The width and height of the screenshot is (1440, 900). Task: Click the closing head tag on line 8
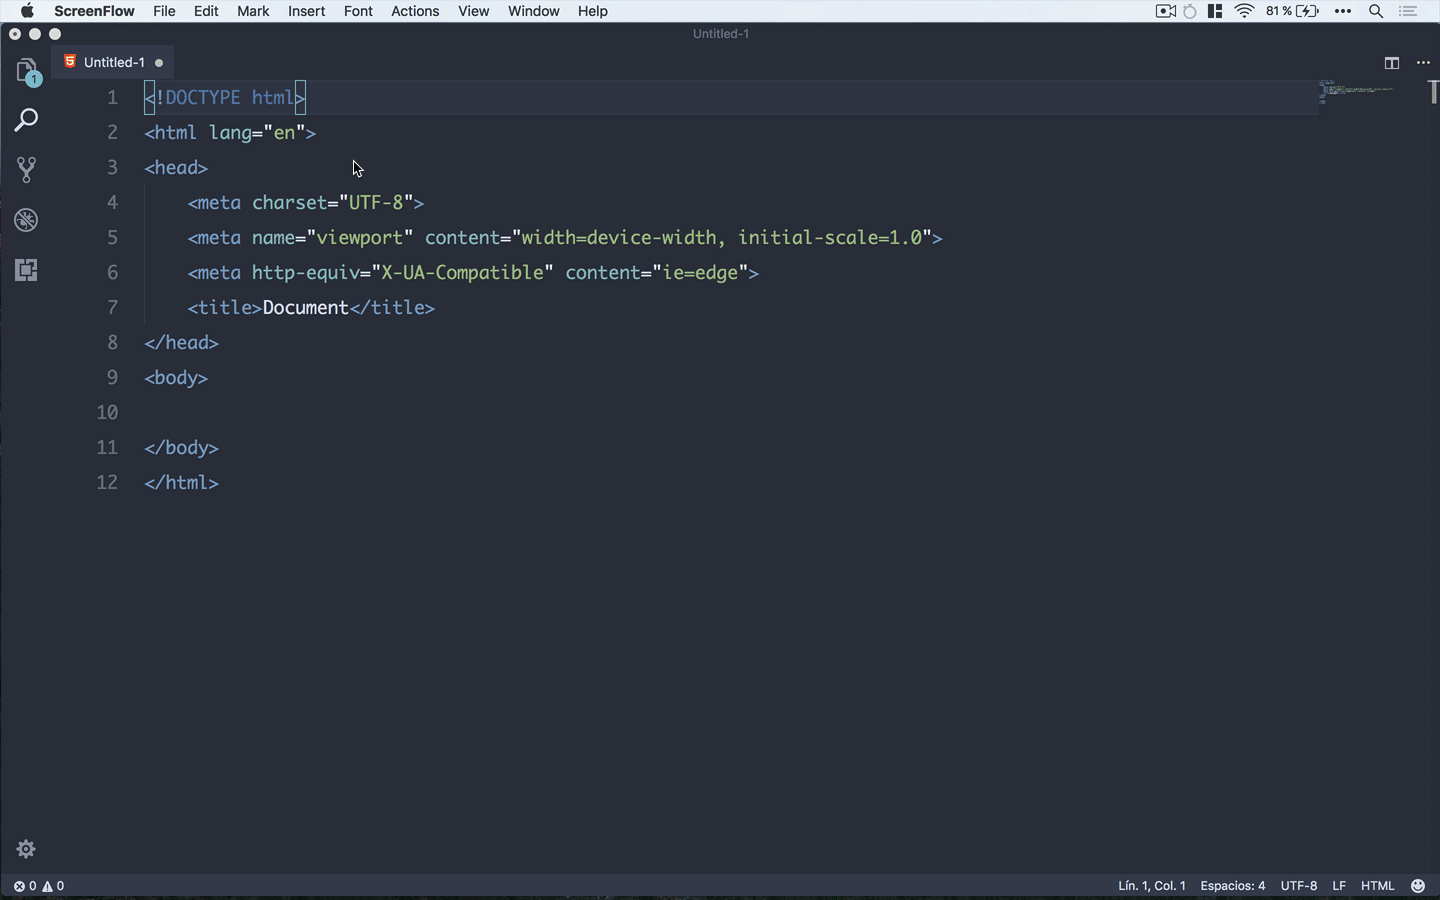[181, 343]
